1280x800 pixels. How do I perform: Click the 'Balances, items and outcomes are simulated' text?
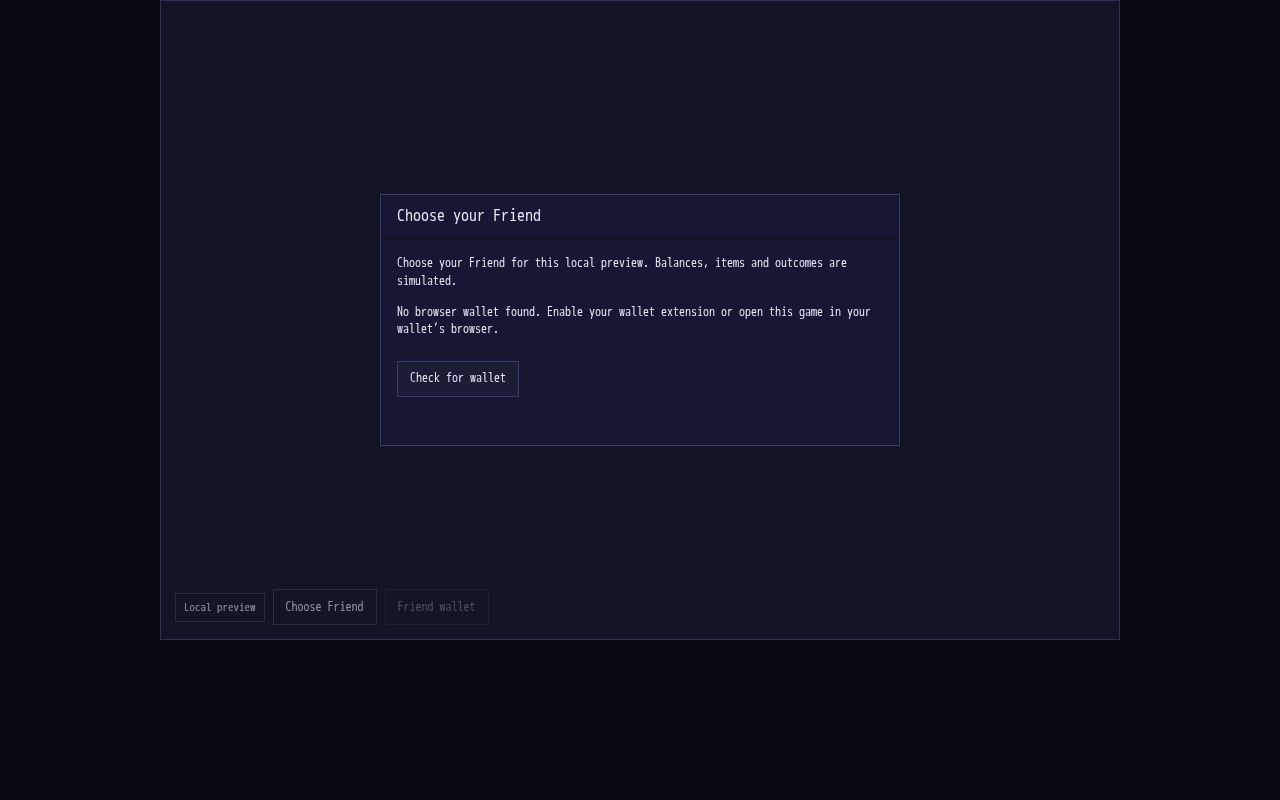tap(622, 272)
